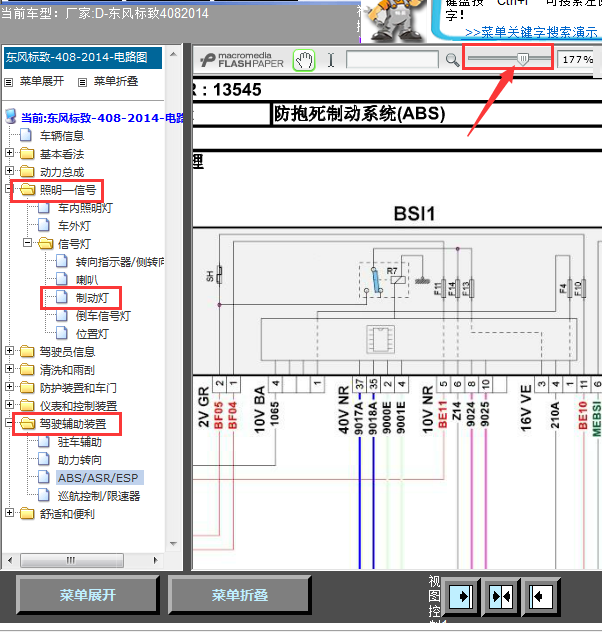The width and height of the screenshot is (602, 634).
Task: Click the FlashPaper search text field
Action: (392, 60)
